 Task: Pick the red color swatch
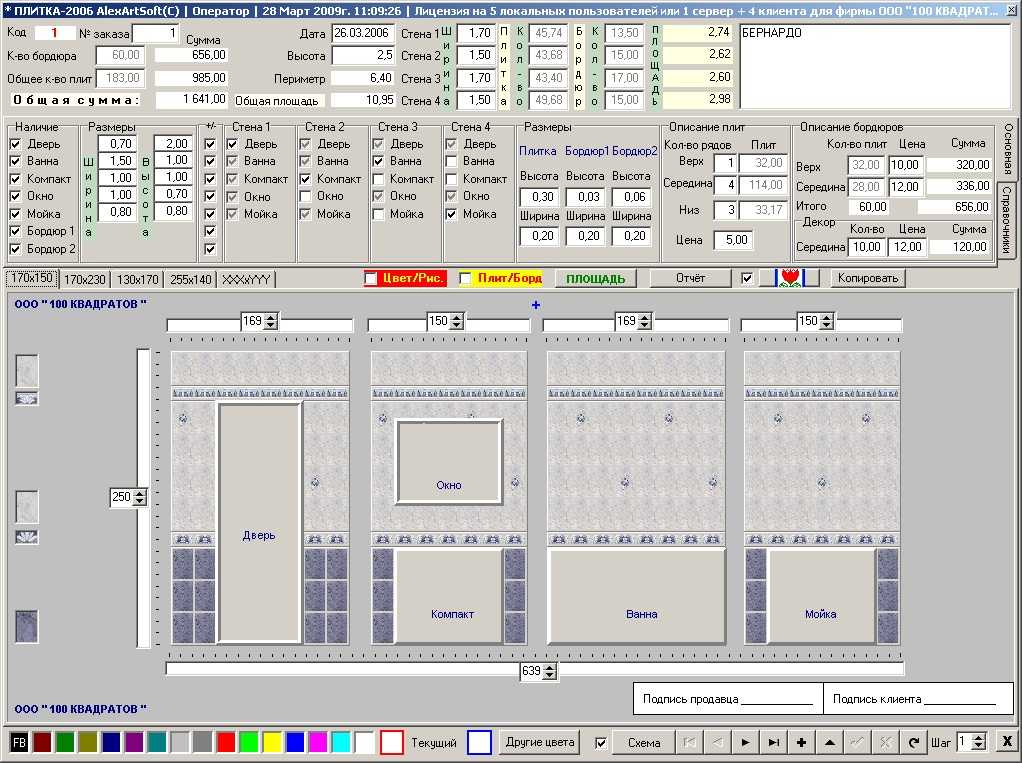point(226,743)
